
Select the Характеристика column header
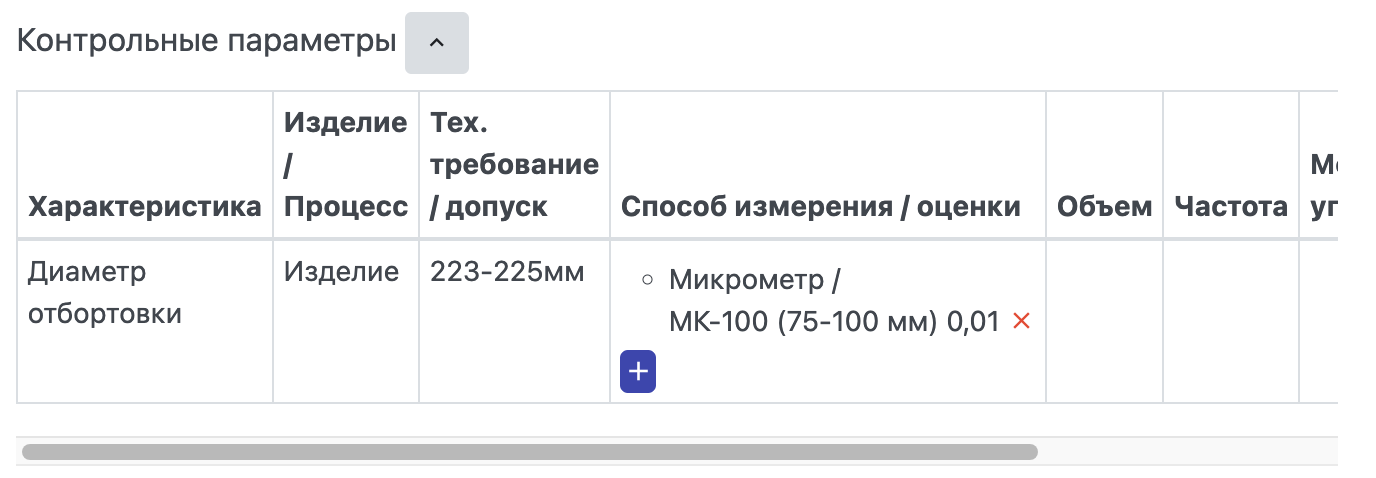coord(145,207)
